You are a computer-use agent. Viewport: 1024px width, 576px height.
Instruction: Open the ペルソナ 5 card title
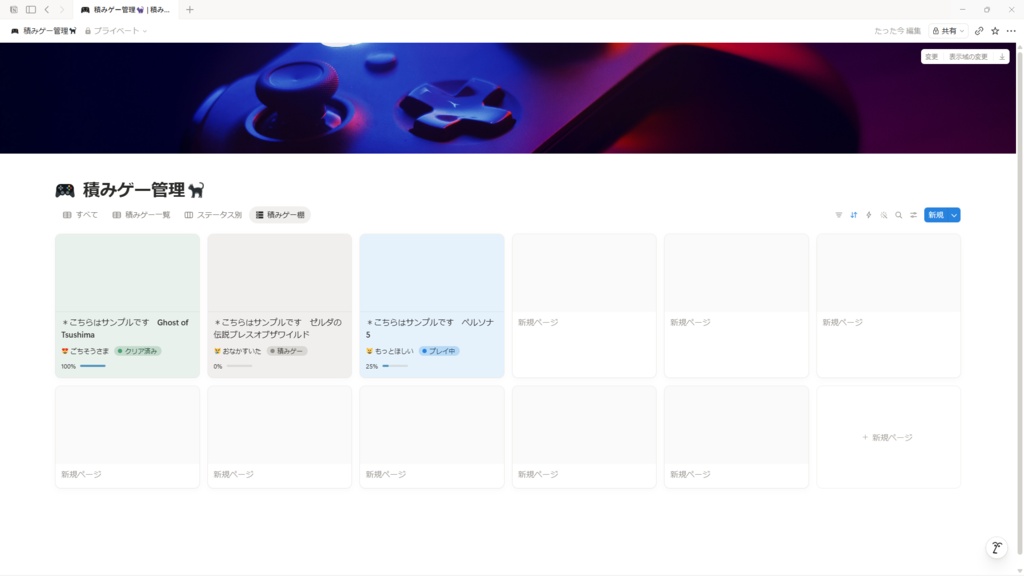(430, 328)
